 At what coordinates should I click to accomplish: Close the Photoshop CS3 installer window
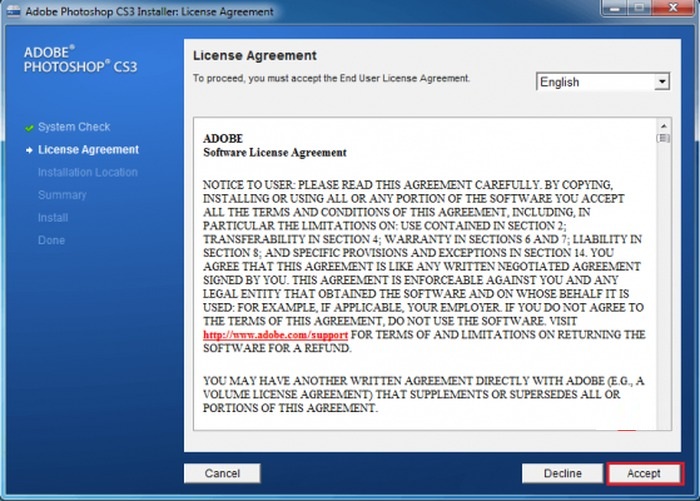(672, 8)
